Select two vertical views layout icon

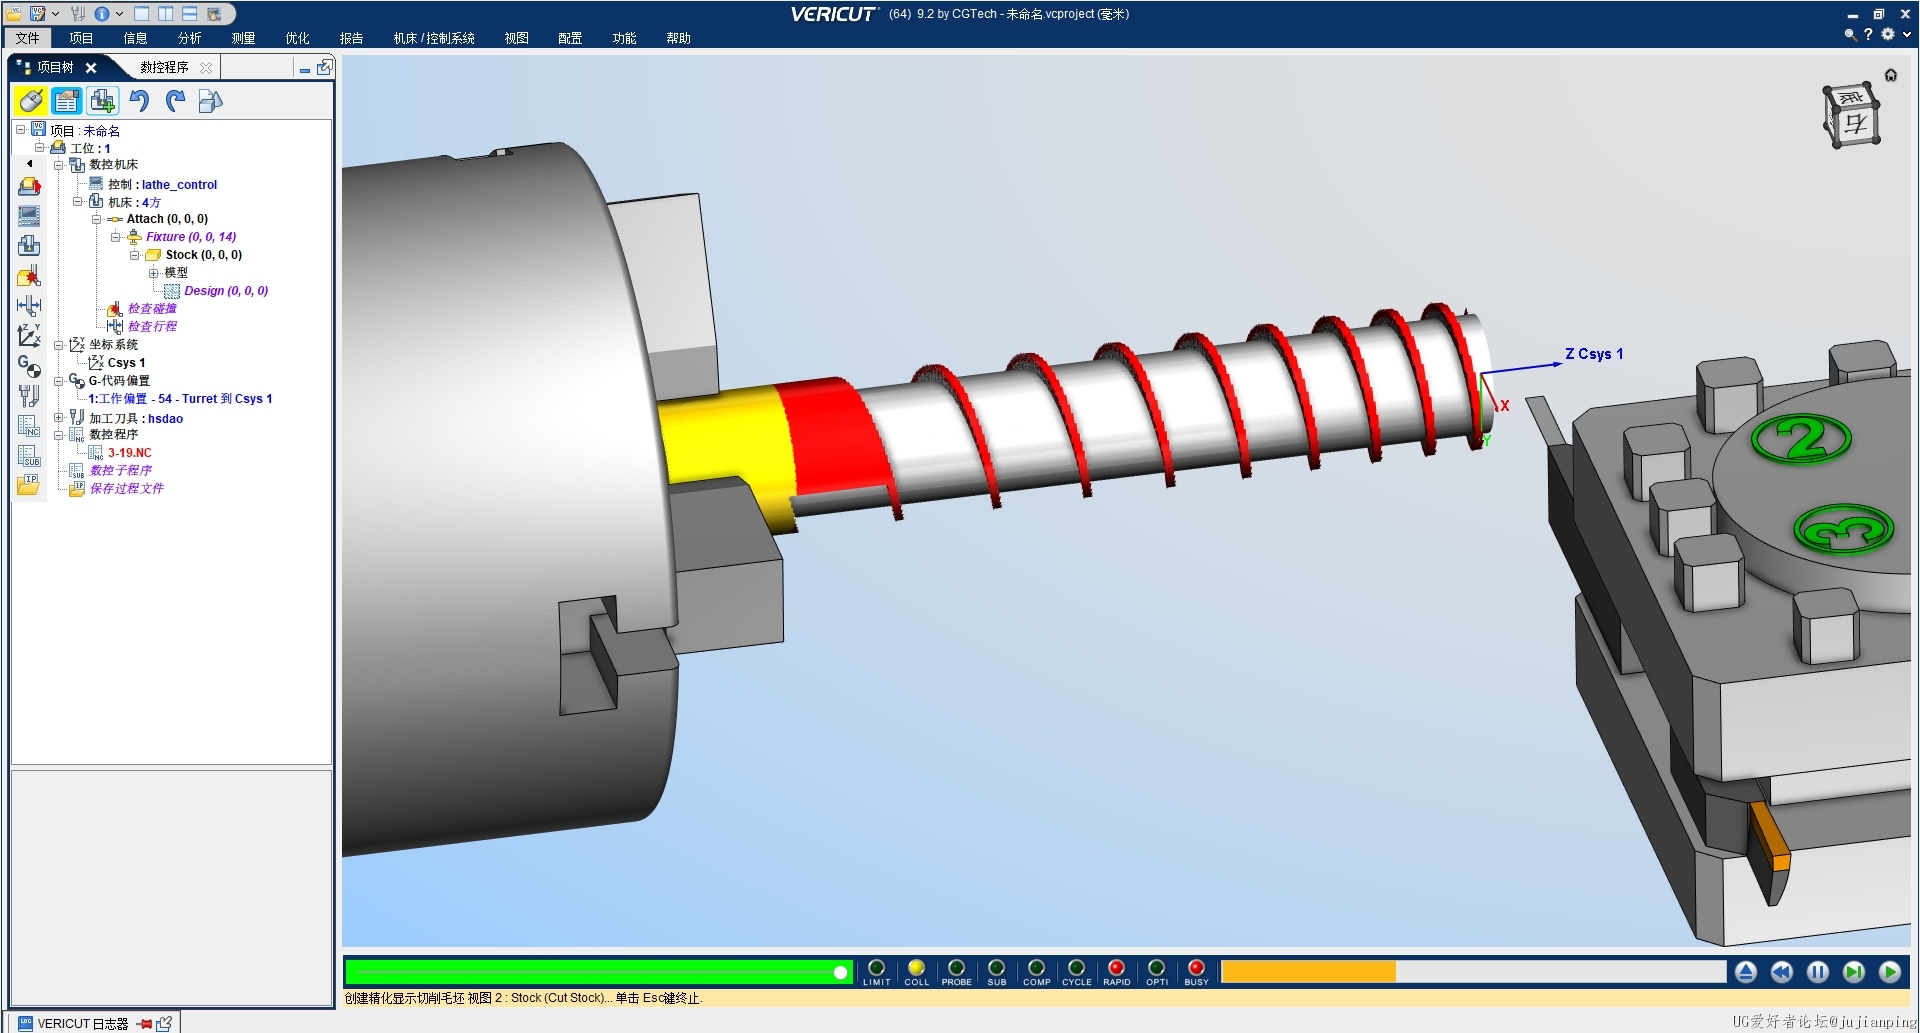click(x=165, y=14)
